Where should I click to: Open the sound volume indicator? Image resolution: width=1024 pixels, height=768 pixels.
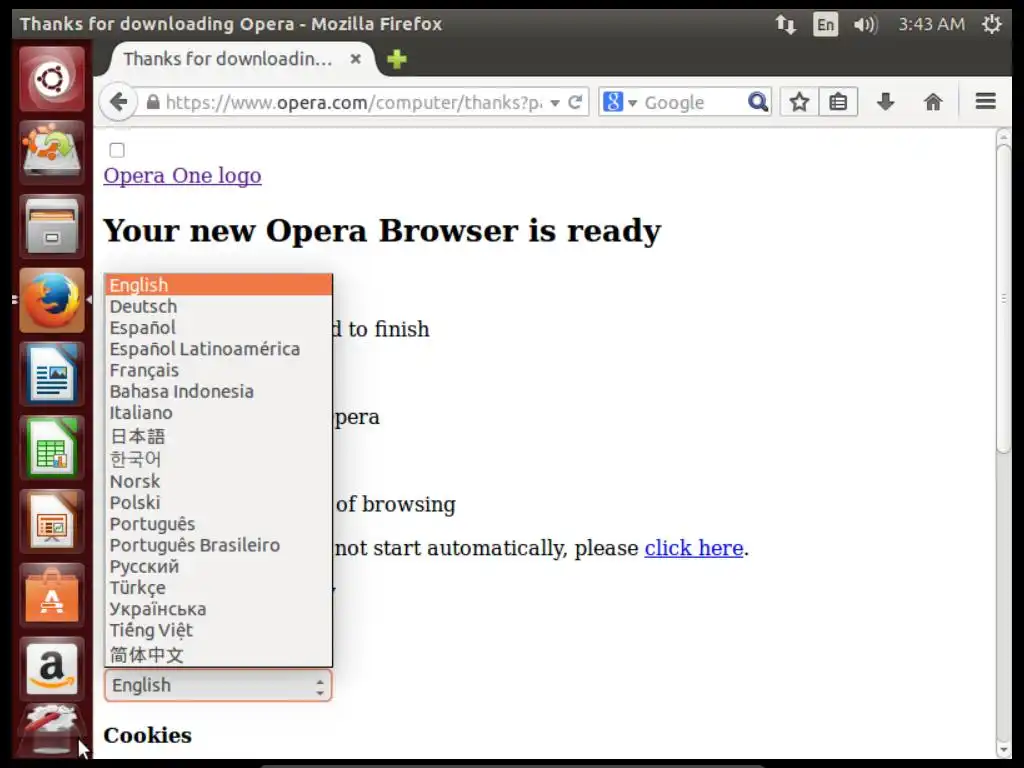click(865, 25)
